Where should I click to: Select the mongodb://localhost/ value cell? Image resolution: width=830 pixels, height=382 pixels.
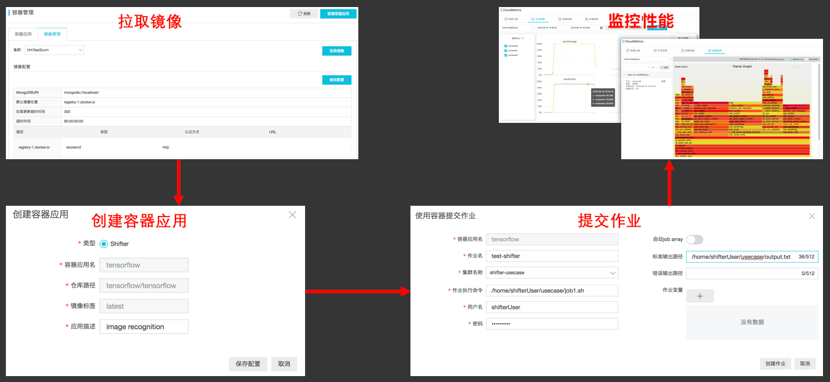click(205, 93)
